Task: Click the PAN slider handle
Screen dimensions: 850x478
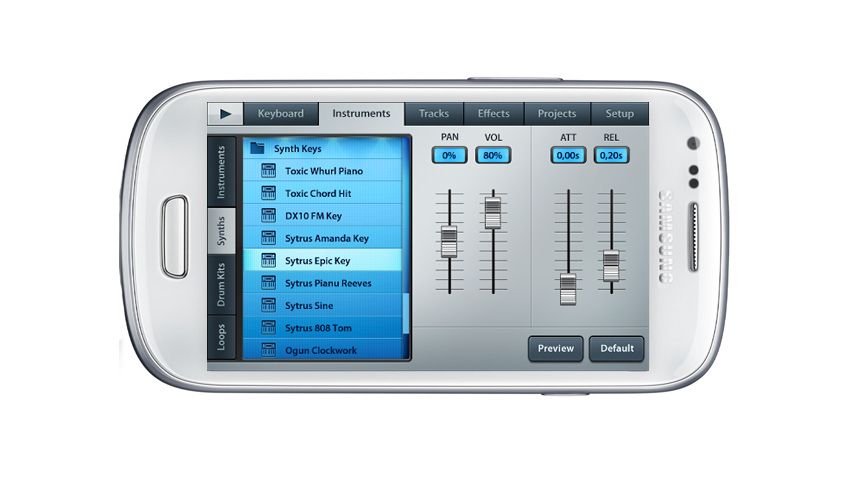Action: tap(449, 242)
